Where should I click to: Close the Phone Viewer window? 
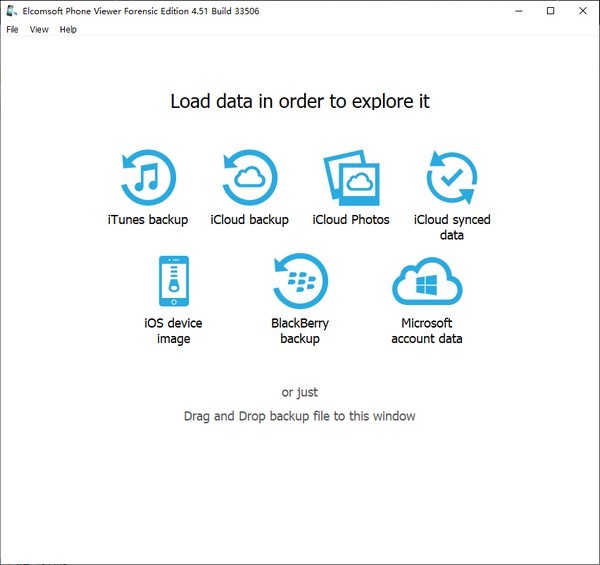click(583, 11)
